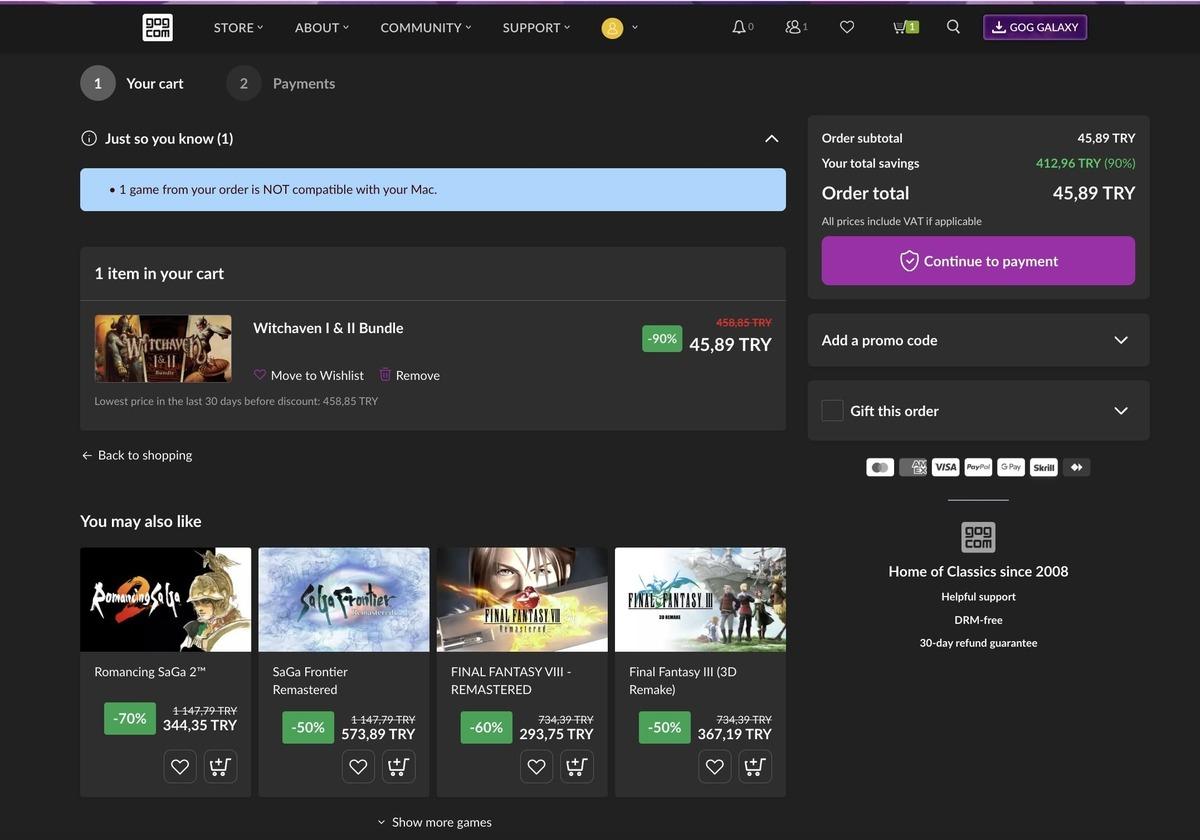The image size is (1200, 840).
Task: Add SaGa Frontier Remastered to cart
Action: pyautogui.click(x=399, y=766)
